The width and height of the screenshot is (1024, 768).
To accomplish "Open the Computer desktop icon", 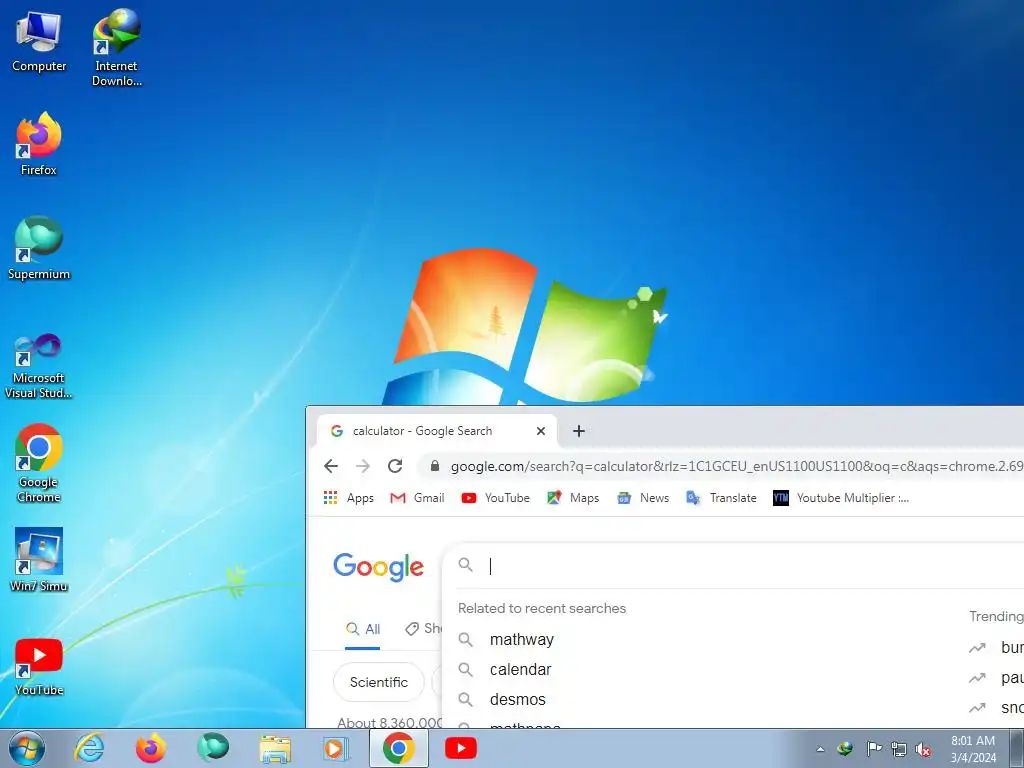I will (x=39, y=41).
